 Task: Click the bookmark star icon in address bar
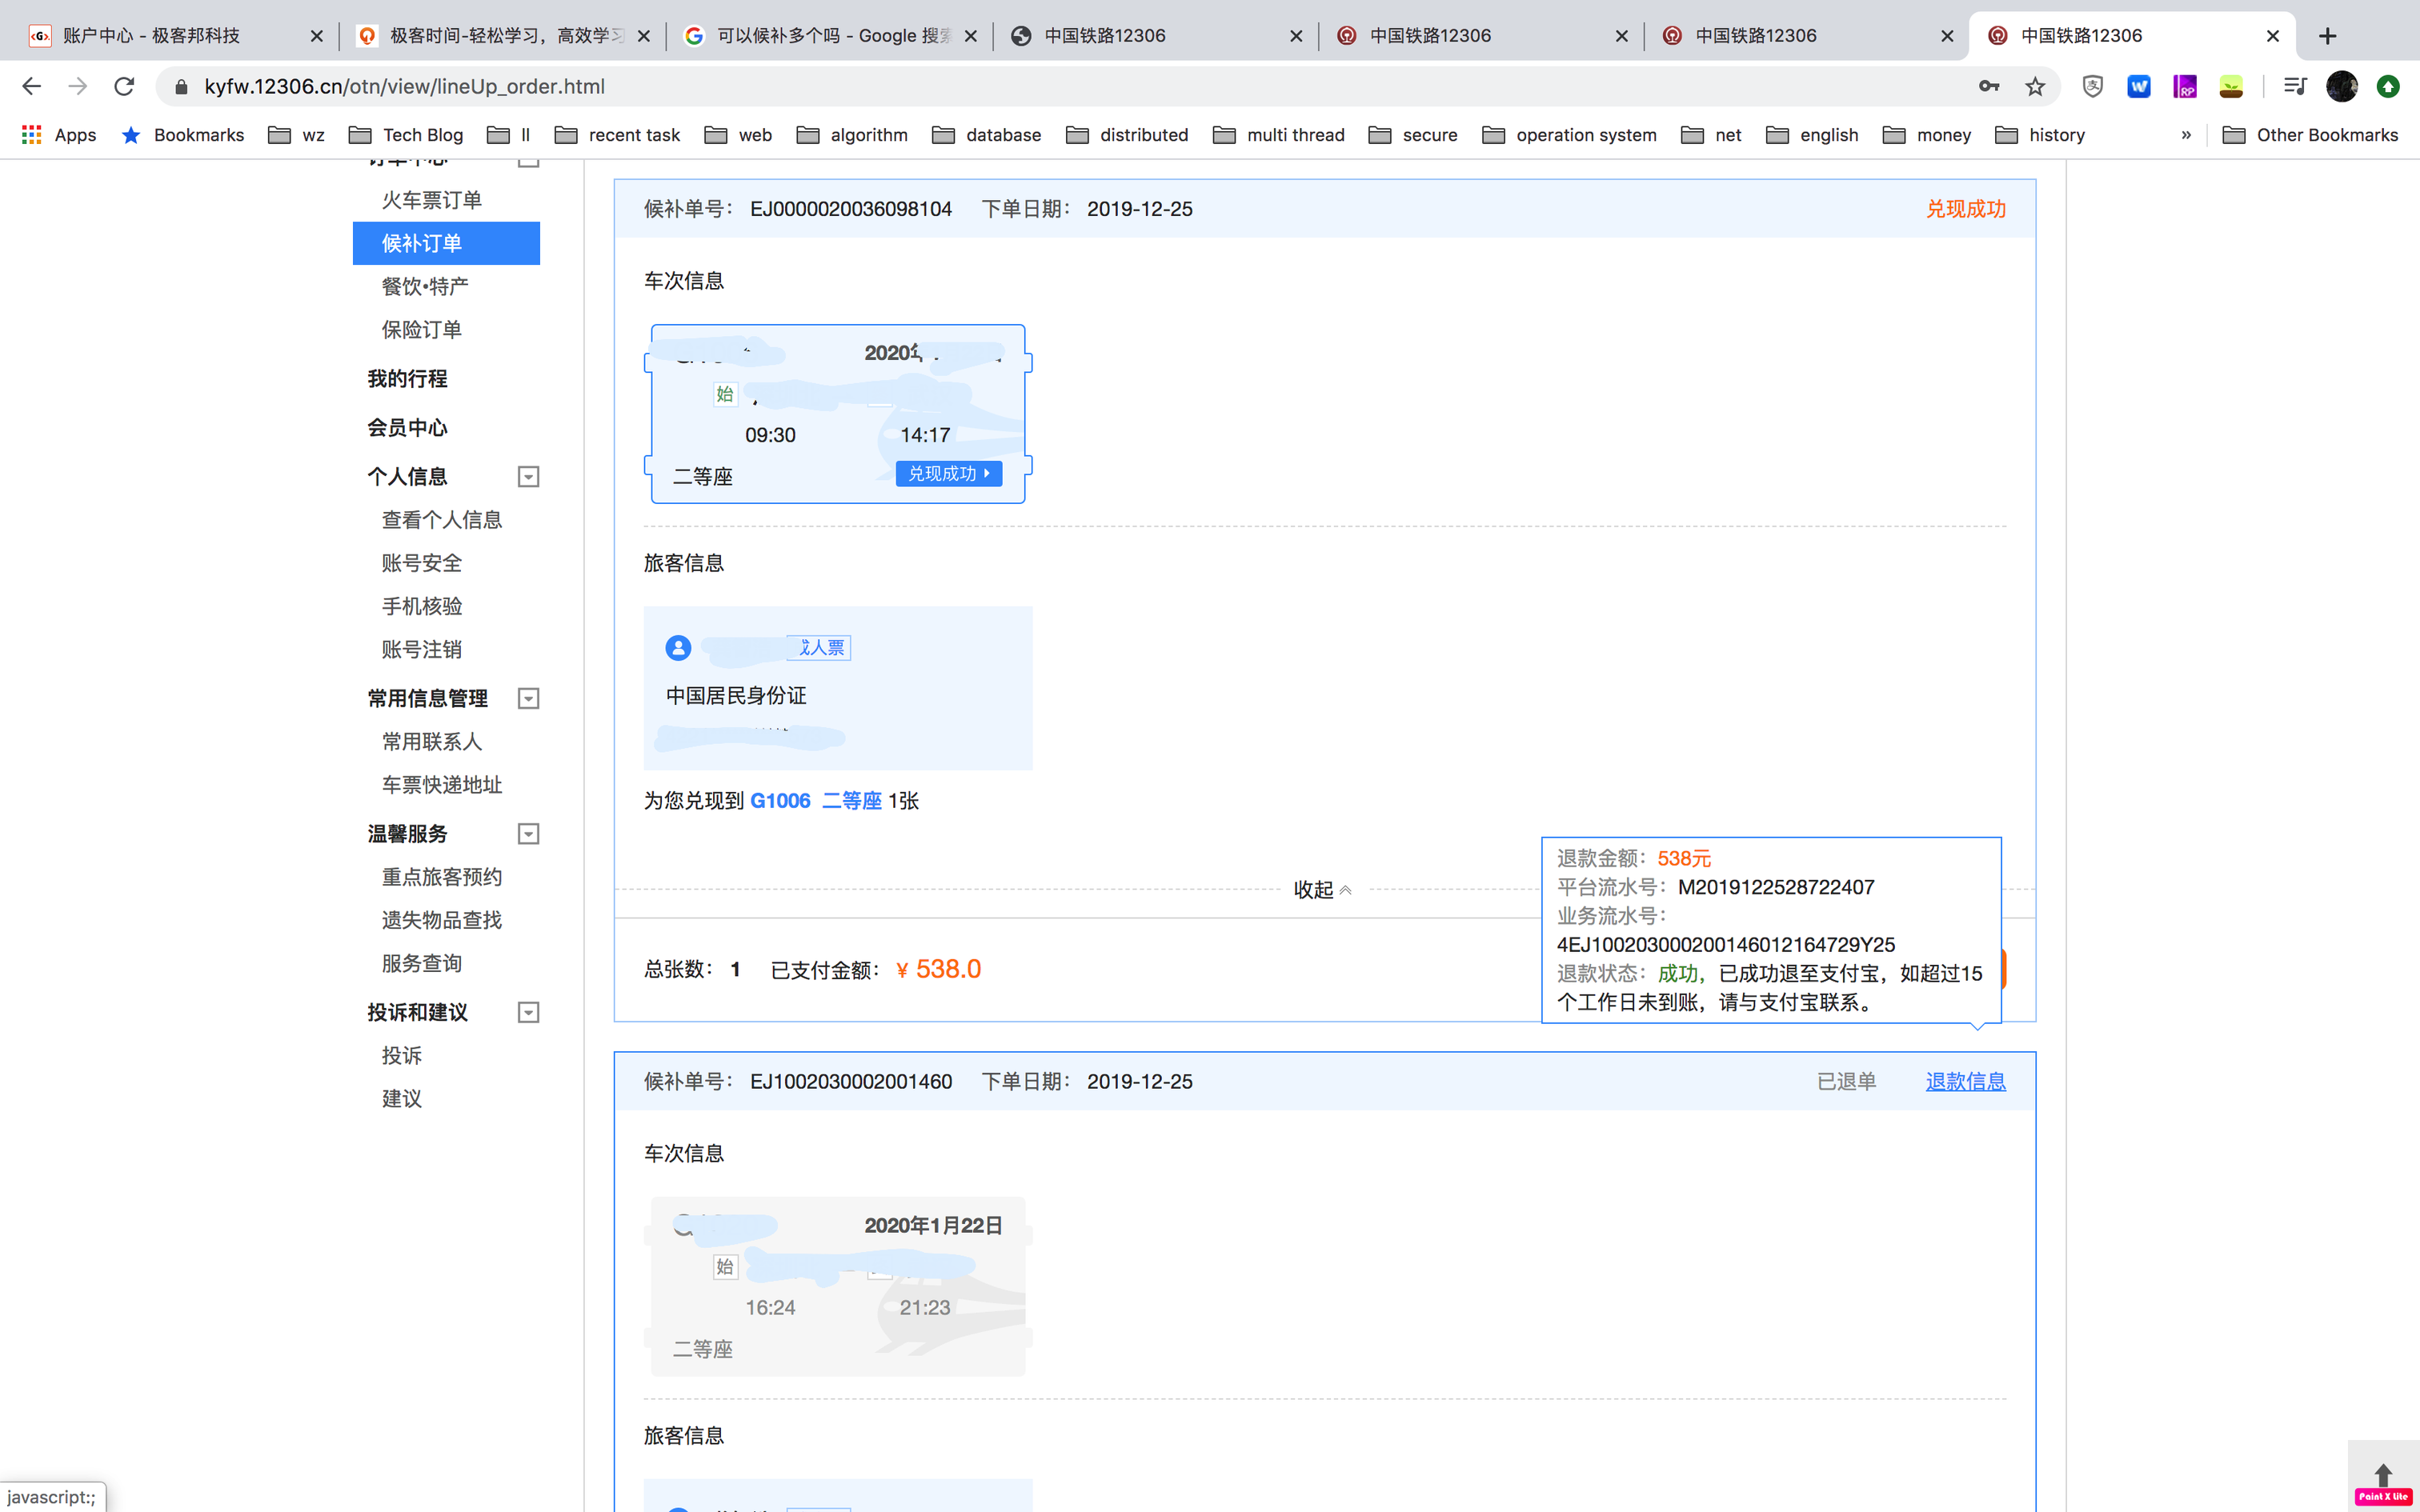coord(2035,87)
